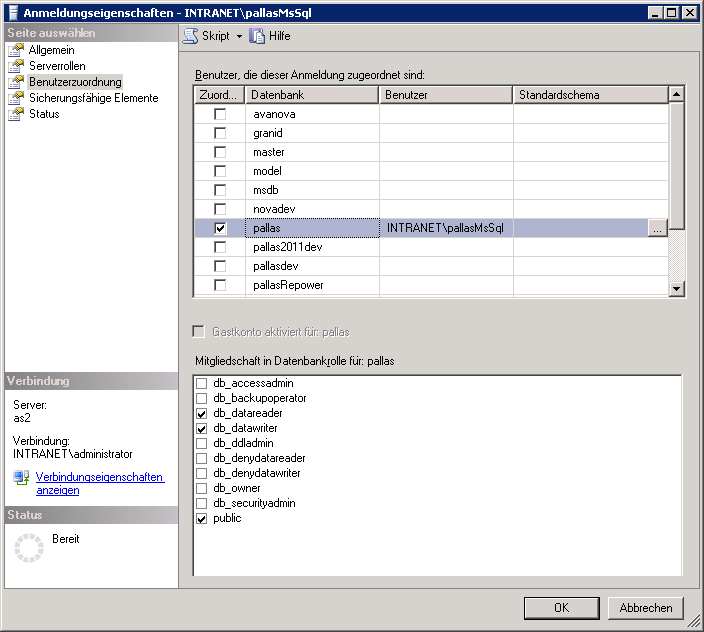Check the db_ddladmin role
704x632 pixels.
click(x=202, y=443)
